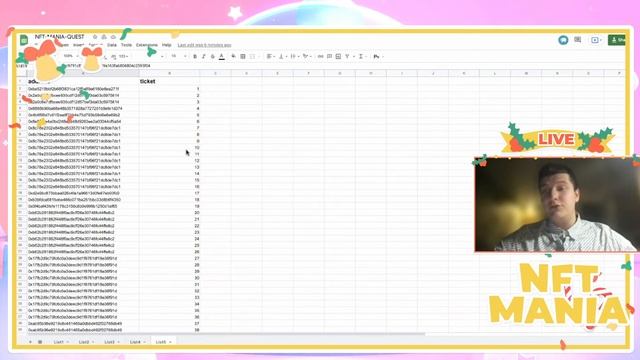This screenshot has height=360, width=640.
Task: Open the fill color picker
Action: [233, 56]
